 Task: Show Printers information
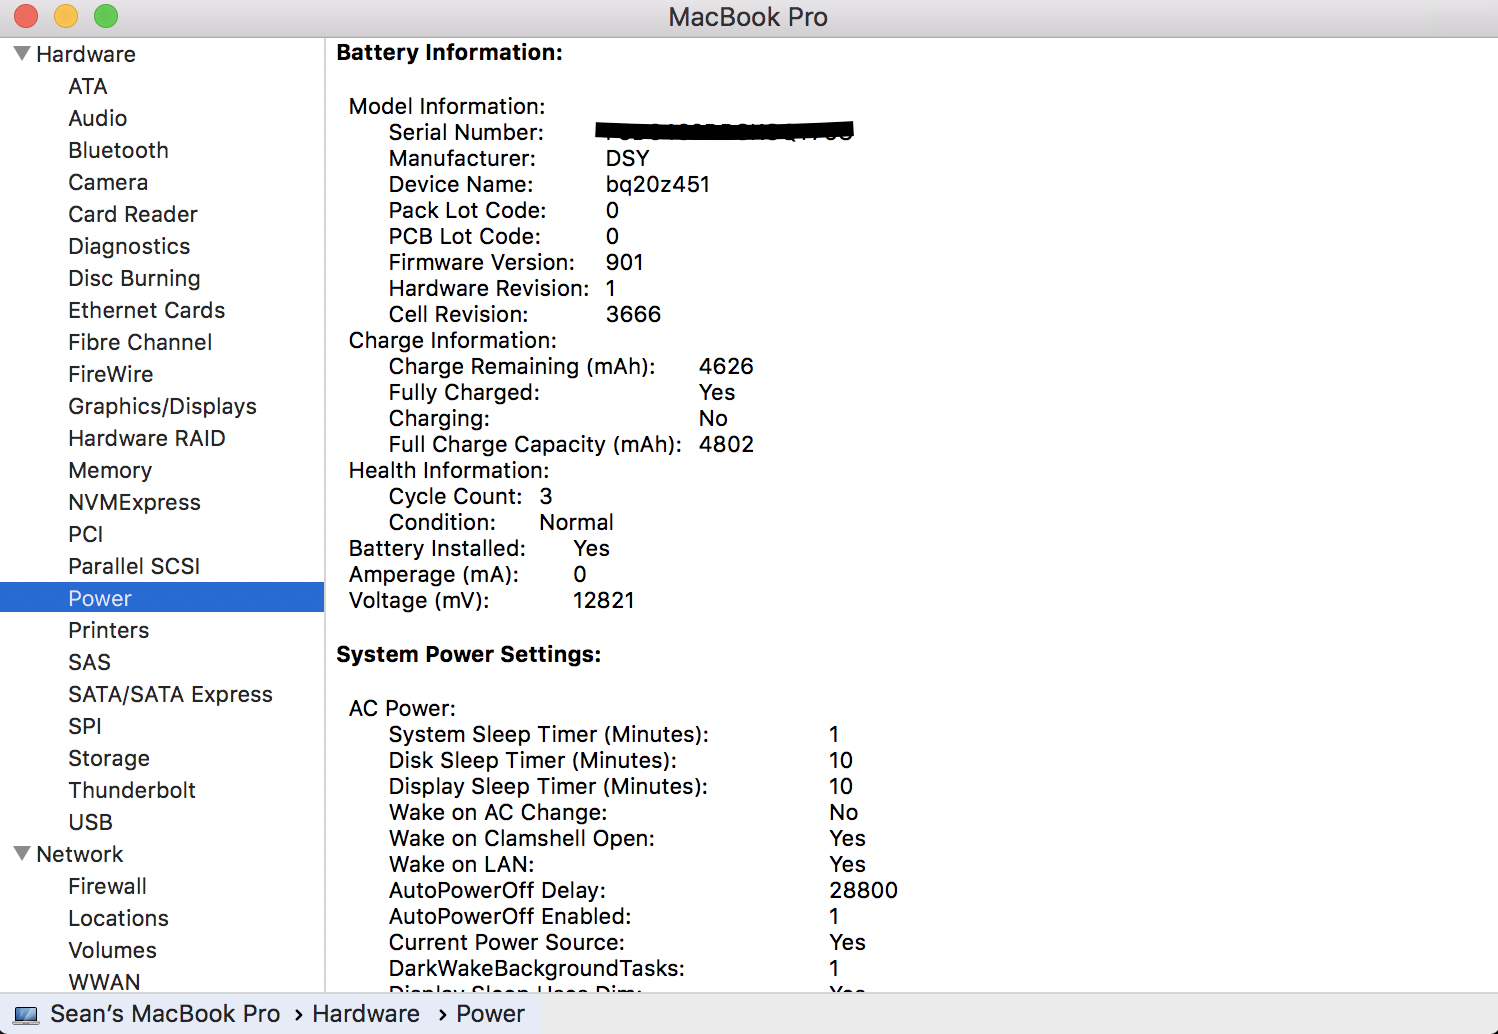[109, 630]
